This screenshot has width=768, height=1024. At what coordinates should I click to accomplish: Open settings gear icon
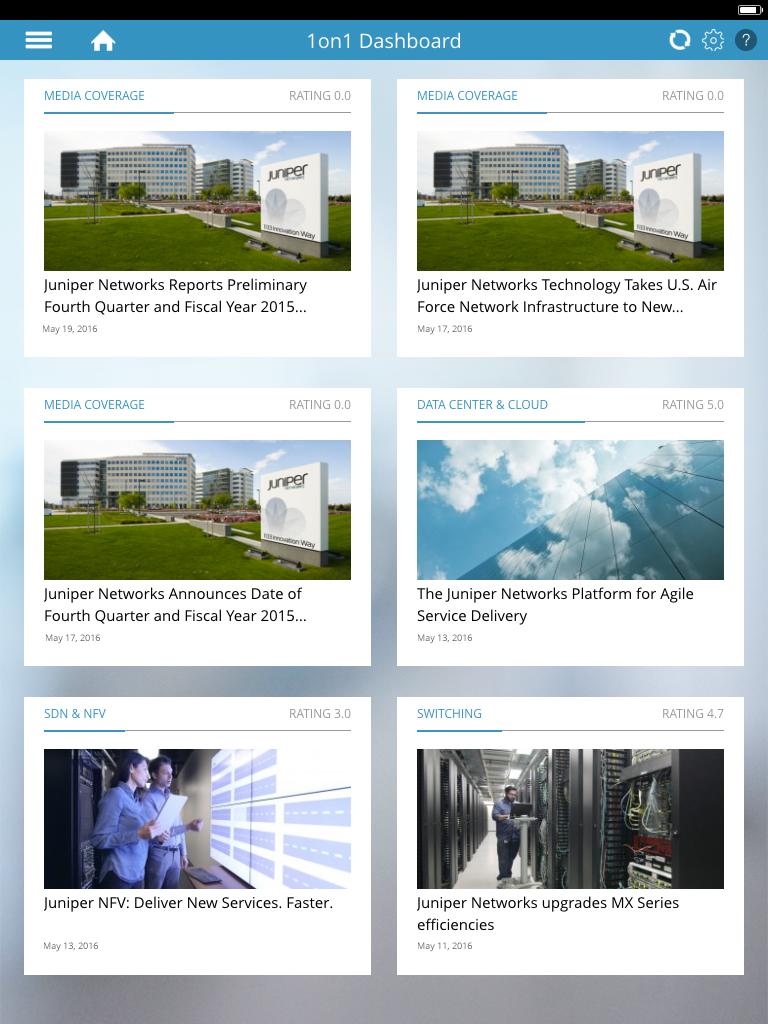[712, 40]
